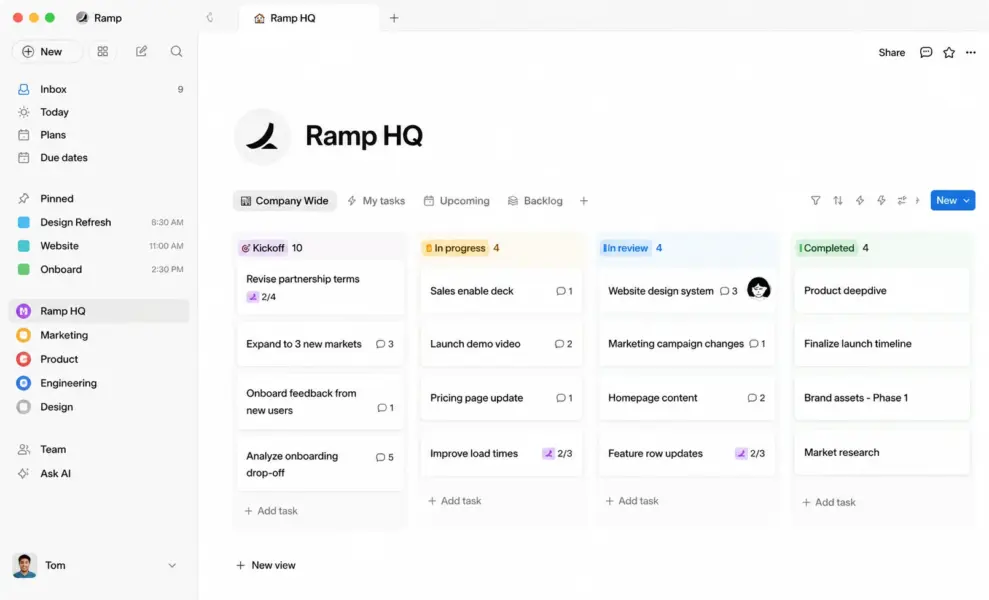This screenshot has height=600, width=989.
Task: Open Engineering workspace in sidebar
Action: (100, 383)
